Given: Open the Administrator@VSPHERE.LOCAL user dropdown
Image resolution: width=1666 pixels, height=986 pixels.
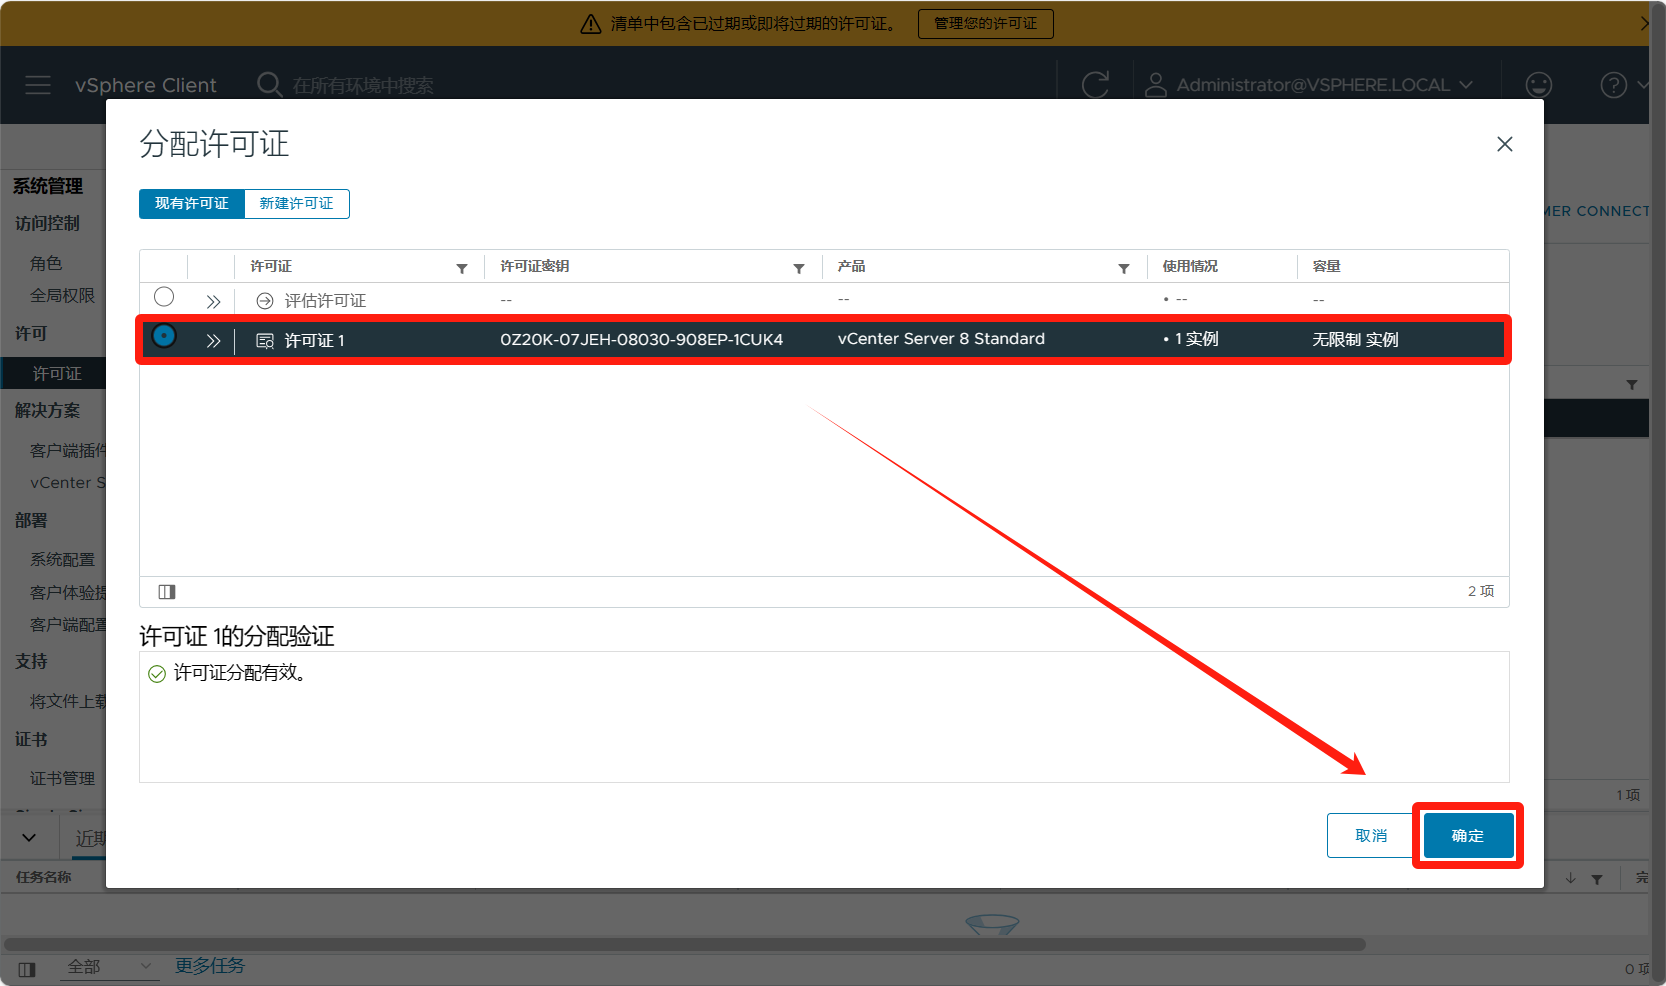Looking at the screenshot, I should (1310, 85).
